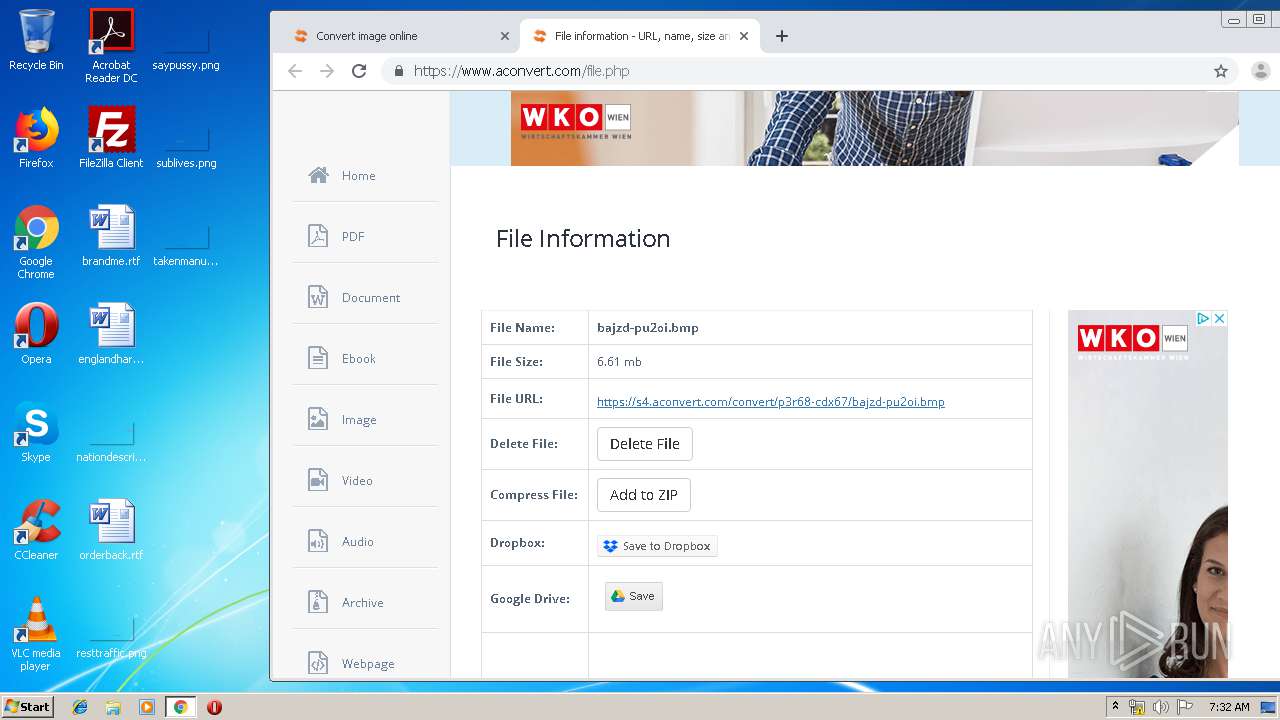Open the Ebook menu entry
The image size is (1280, 720).
[359, 358]
